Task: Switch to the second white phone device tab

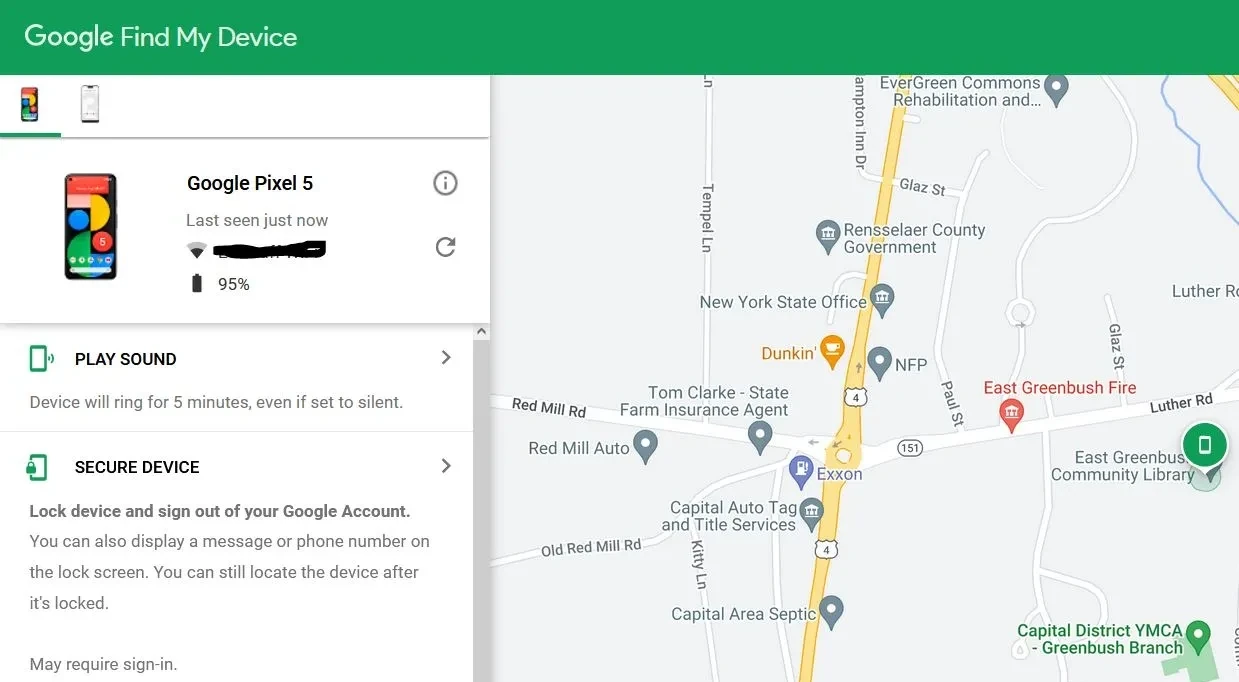Action: tap(90, 104)
